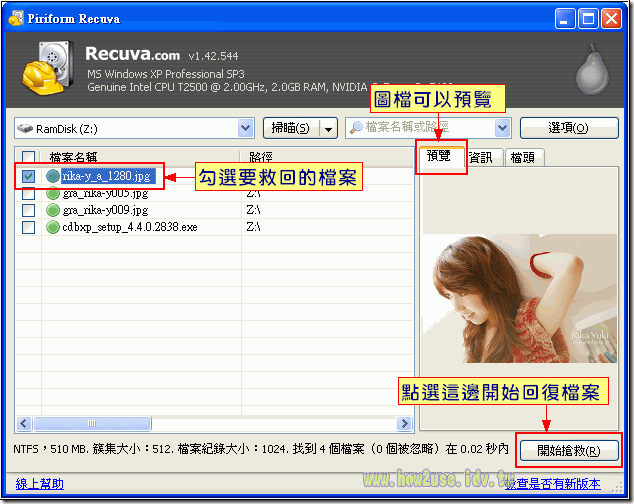The image size is (634, 504).
Task: Click the RamDisk drive icon in selector
Action: (25, 129)
